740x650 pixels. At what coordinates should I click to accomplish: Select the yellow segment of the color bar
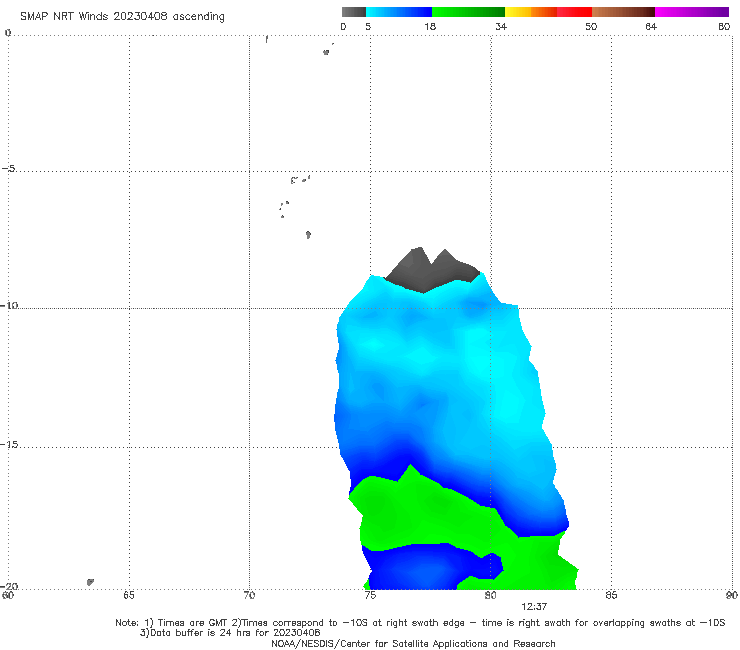pos(518,12)
